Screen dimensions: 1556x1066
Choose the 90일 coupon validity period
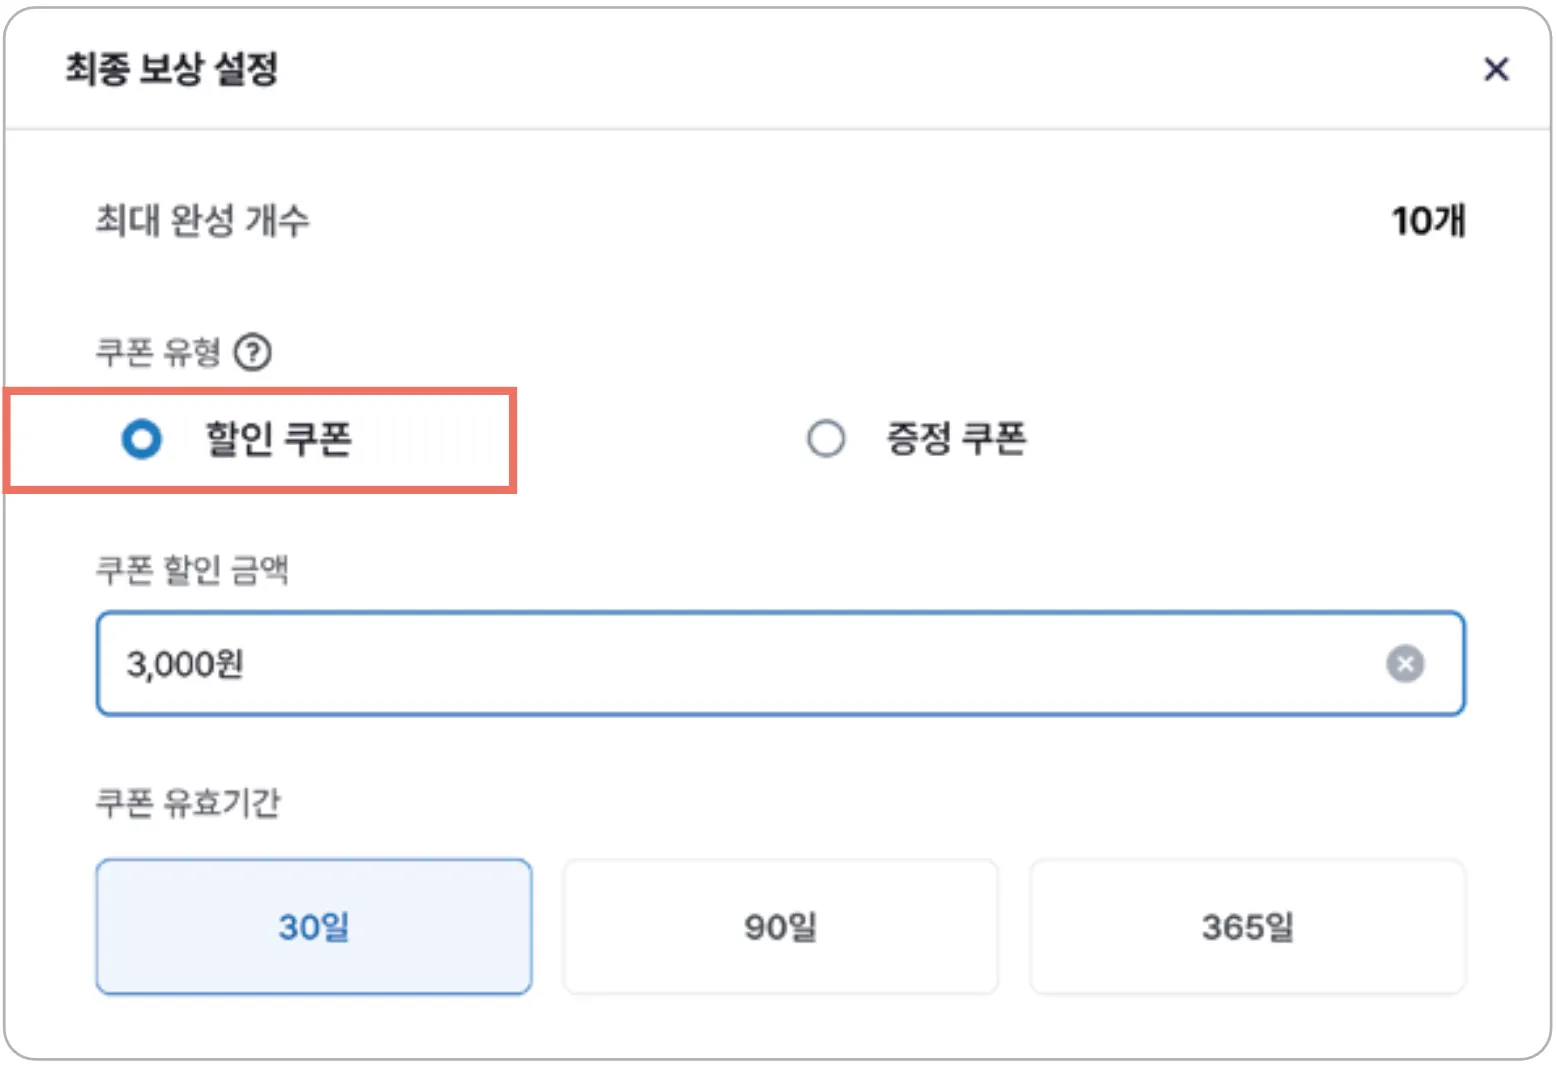click(780, 927)
